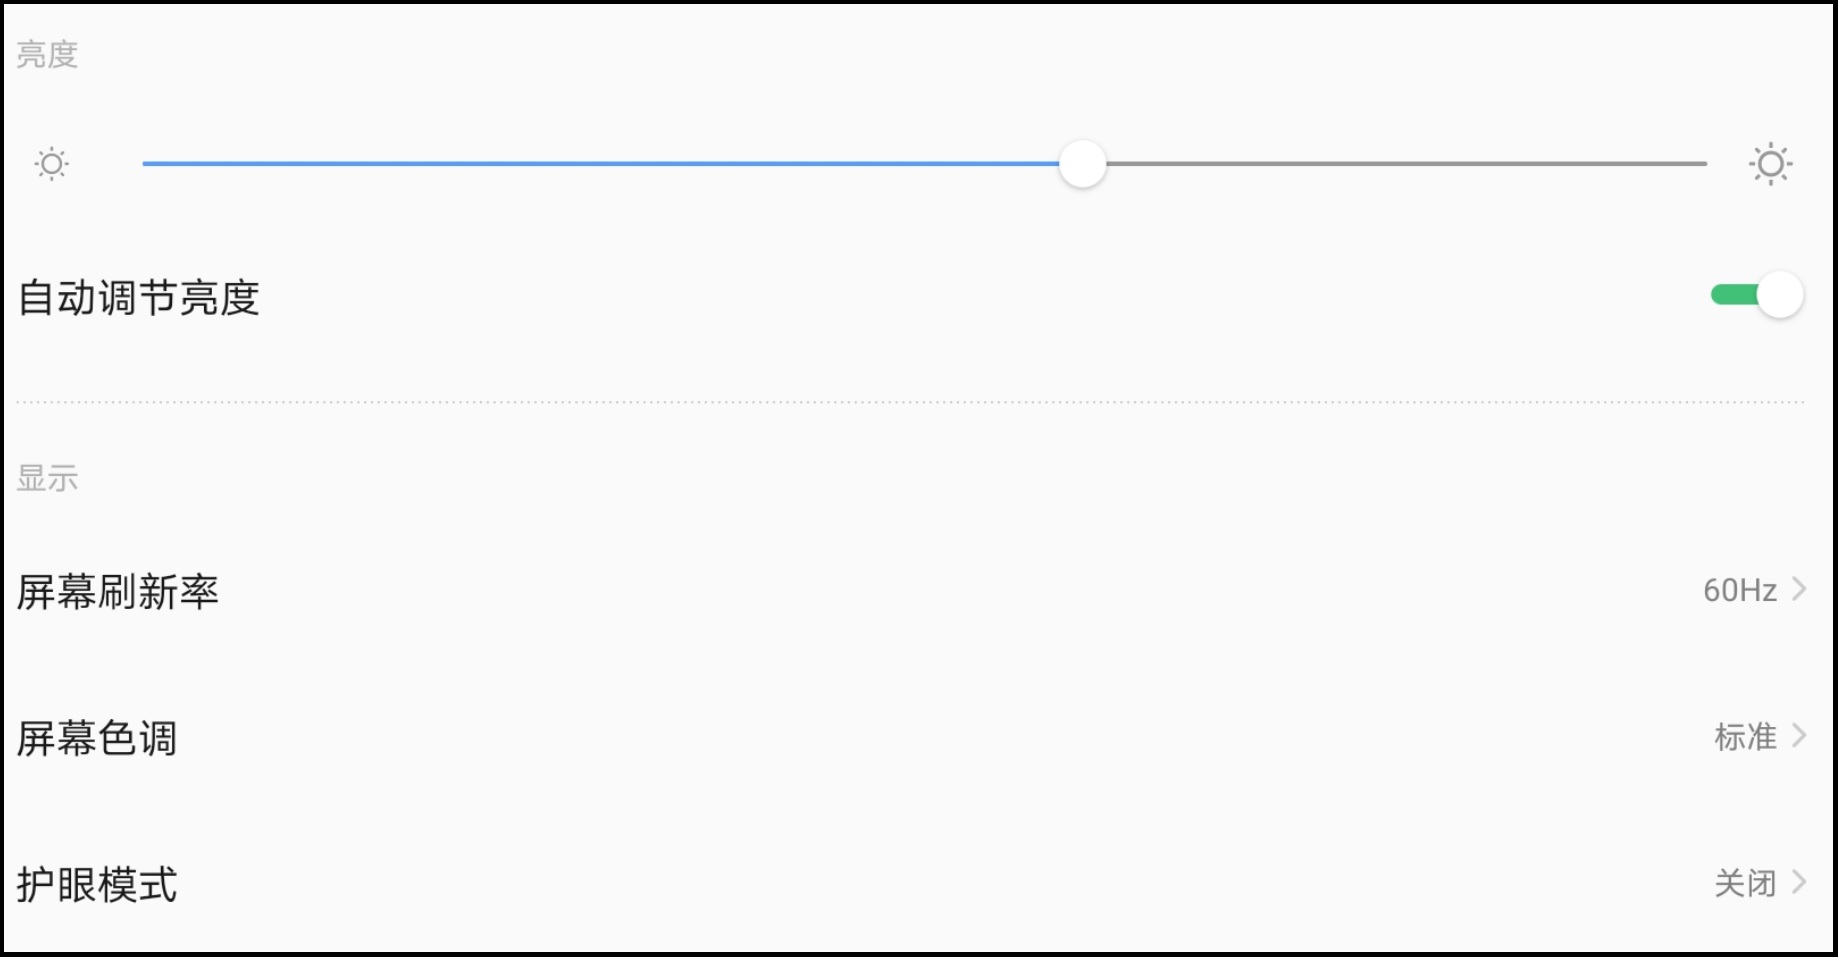Expand the chevron next to 关闭

[1799, 882]
